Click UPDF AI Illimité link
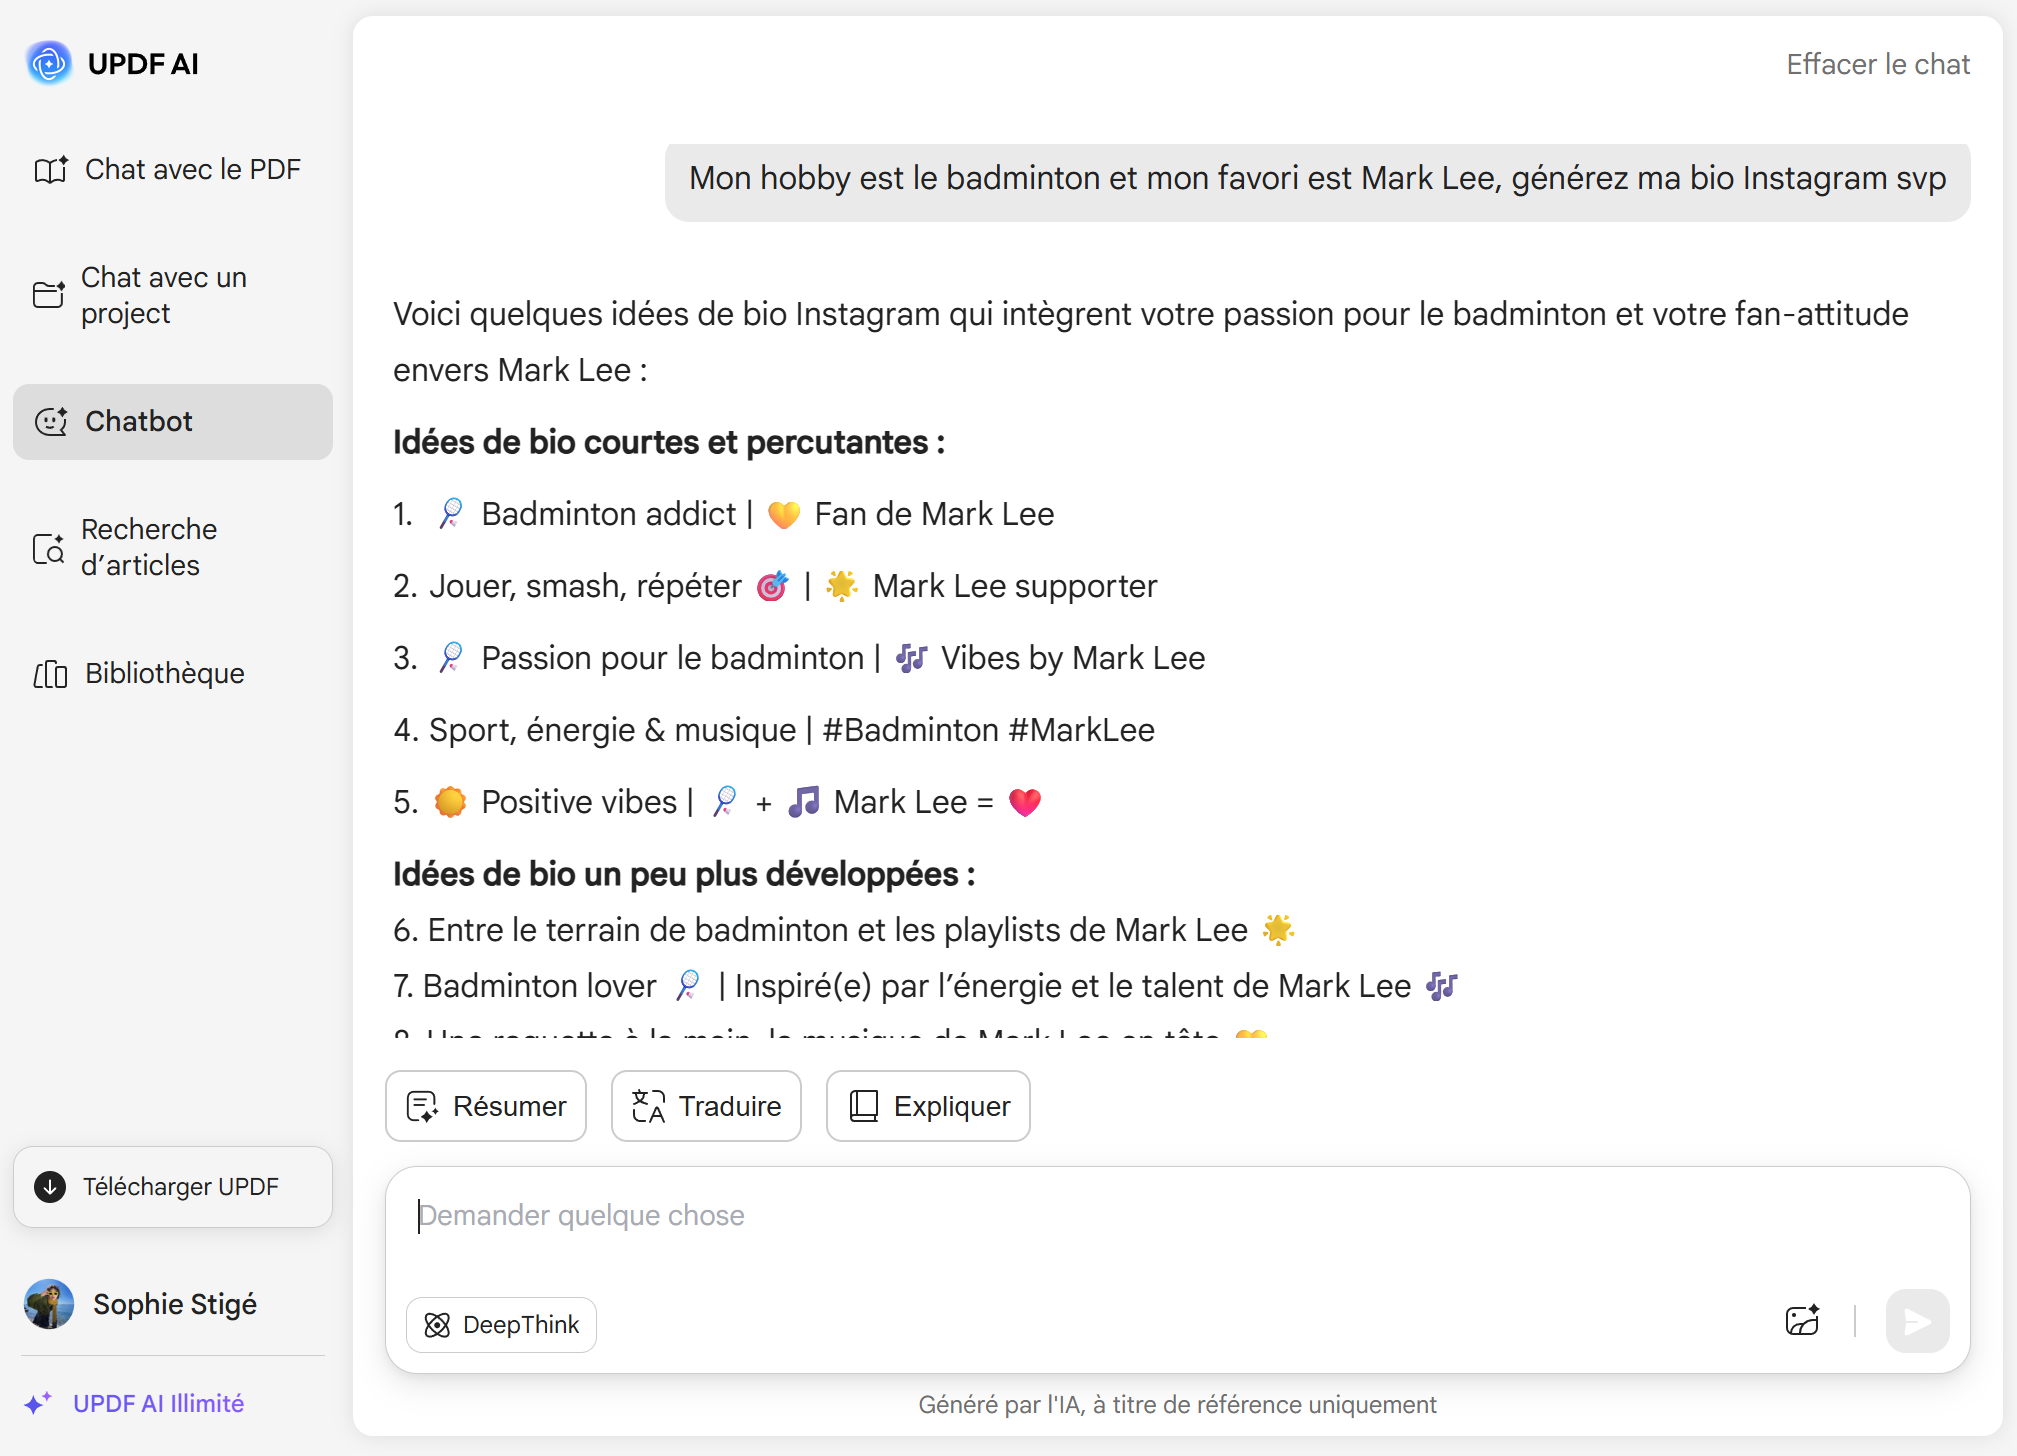This screenshot has height=1456, width=2017. pos(158,1404)
